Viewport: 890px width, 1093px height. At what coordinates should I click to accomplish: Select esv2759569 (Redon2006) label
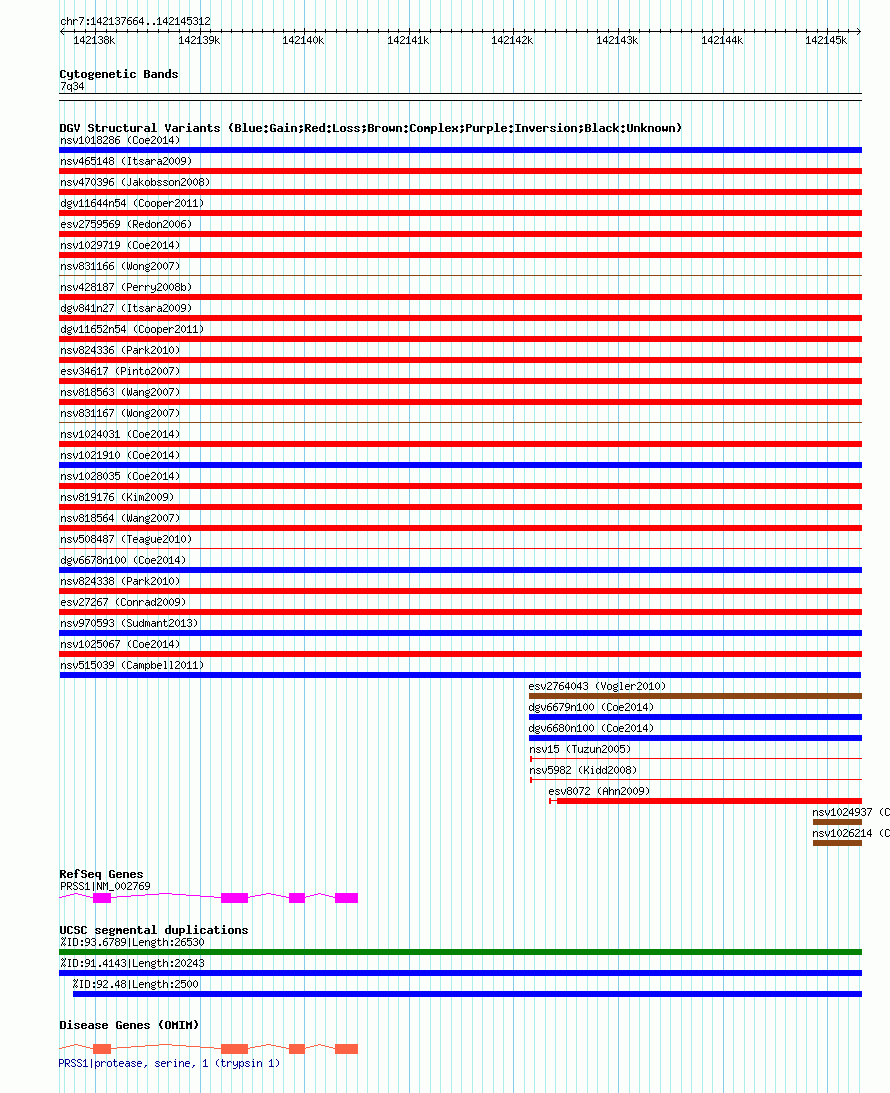click(x=125, y=224)
